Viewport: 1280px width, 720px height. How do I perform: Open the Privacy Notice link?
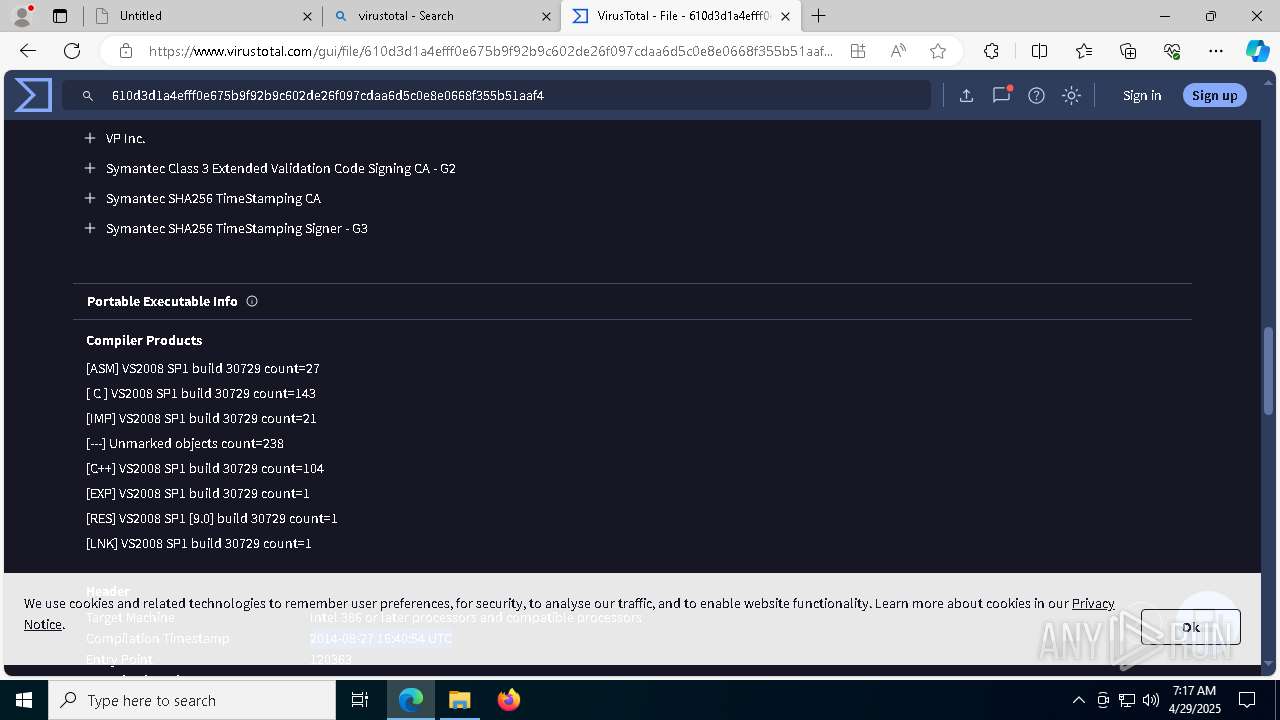[1093, 603]
